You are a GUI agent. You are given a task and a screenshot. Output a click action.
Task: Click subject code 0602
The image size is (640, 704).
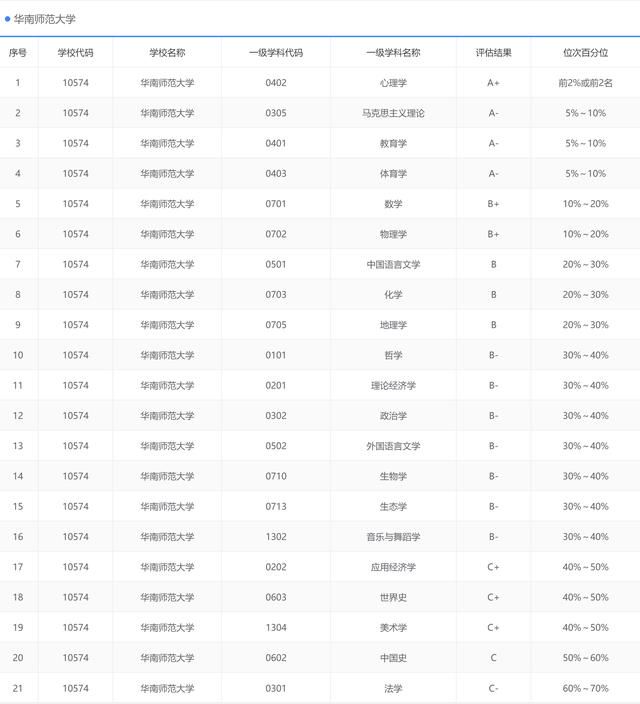point(276,658)
